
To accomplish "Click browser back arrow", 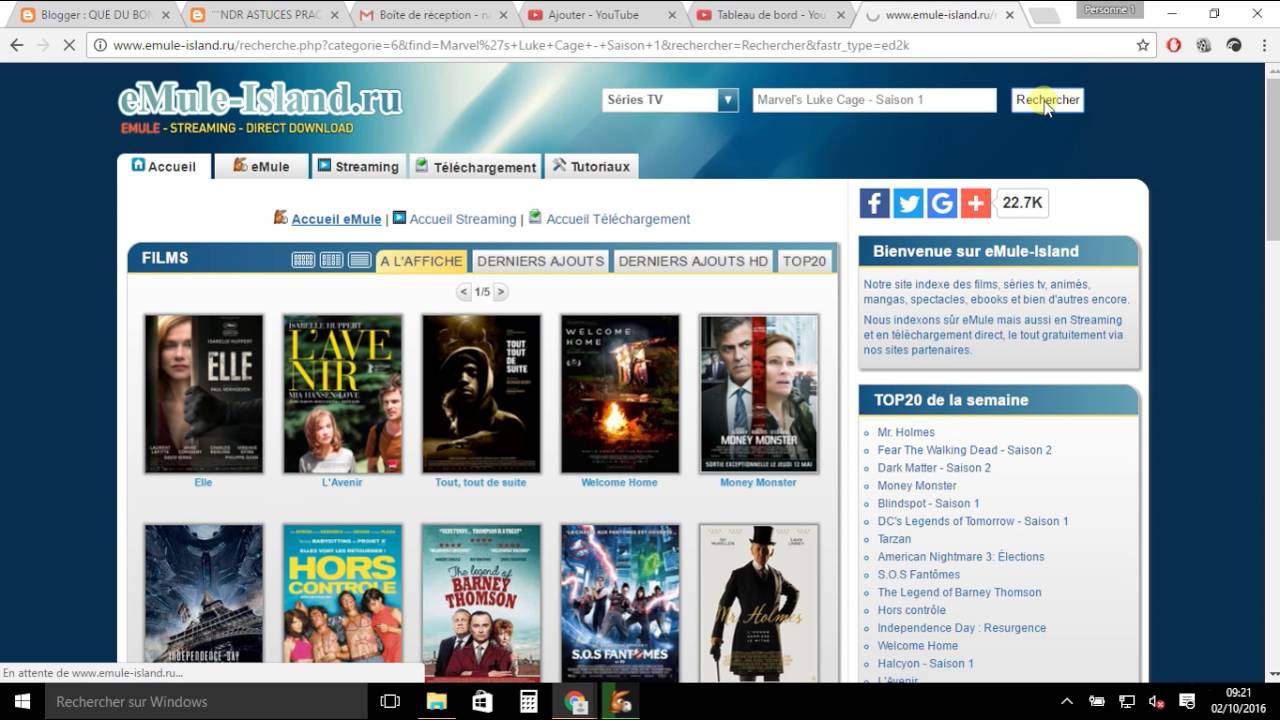I will click(x=16, y=45).
